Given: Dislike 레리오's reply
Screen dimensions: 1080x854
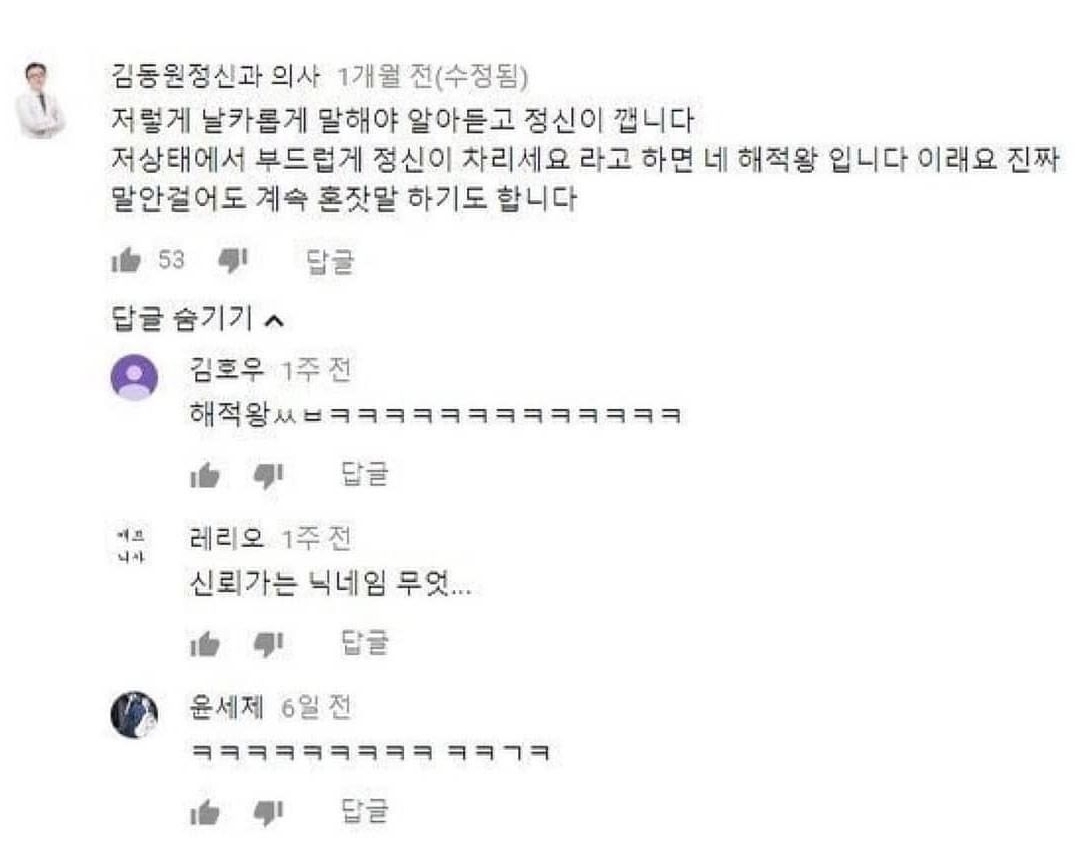Looking at the screenshot, I should [268, 644].
